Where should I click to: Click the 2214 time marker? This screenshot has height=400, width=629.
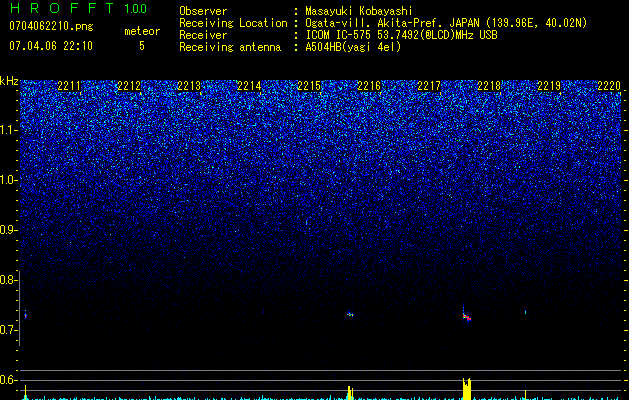click(249, 86)
